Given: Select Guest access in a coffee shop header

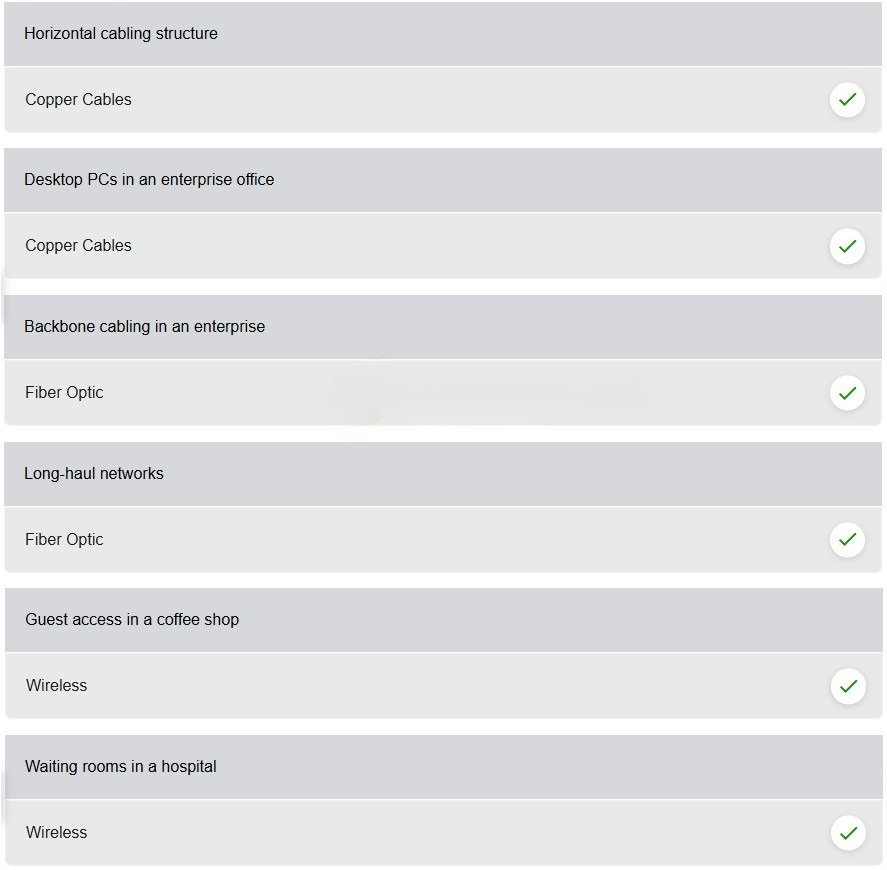Looking at the screenshot, I should click(x=444, y=620).
